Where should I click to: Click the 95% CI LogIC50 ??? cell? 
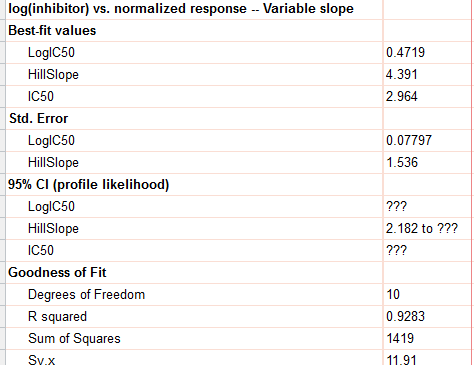tap(397, 206)
